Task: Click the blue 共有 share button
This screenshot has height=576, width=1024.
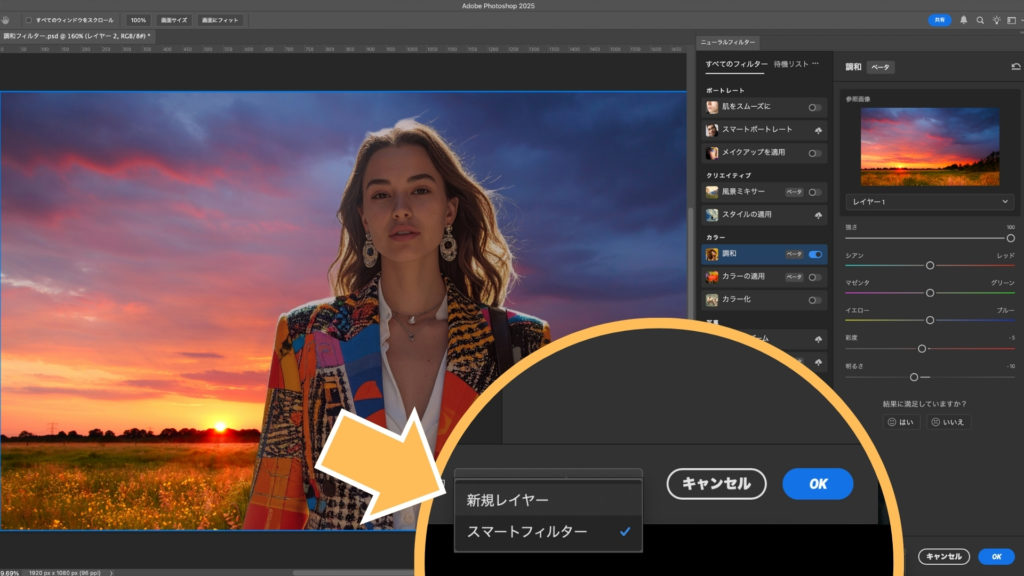Action: [x=939, y=20]
